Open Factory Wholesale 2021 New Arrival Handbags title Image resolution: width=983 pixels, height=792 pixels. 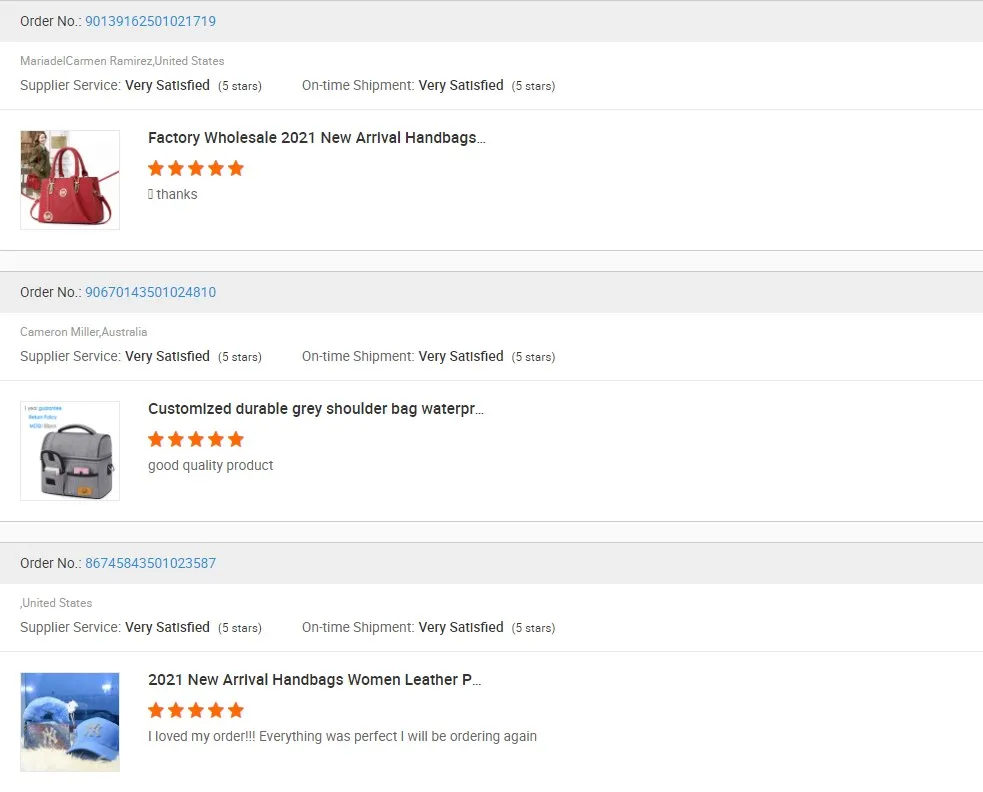click(x=316, y=138)
